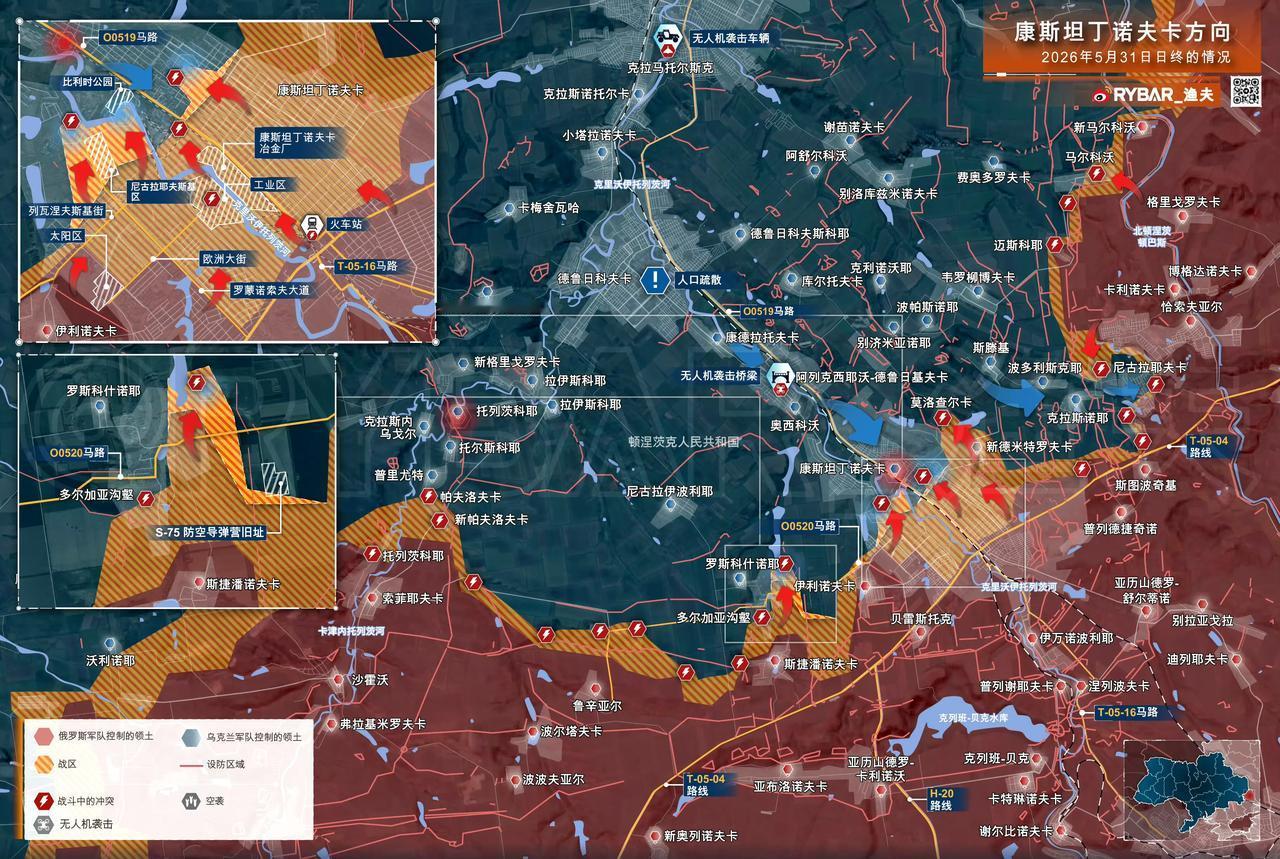The image size is (1280, 859).
Task: Click the 工业区 label in the inset
Action: tap(269, 185)
